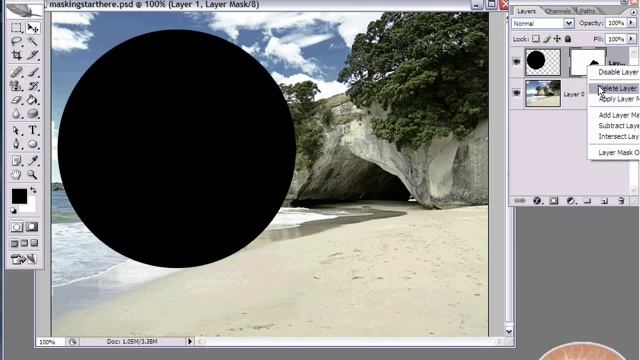Click the Add layer style icon
This screenshot has width=640, height=360.
(537, 201)
